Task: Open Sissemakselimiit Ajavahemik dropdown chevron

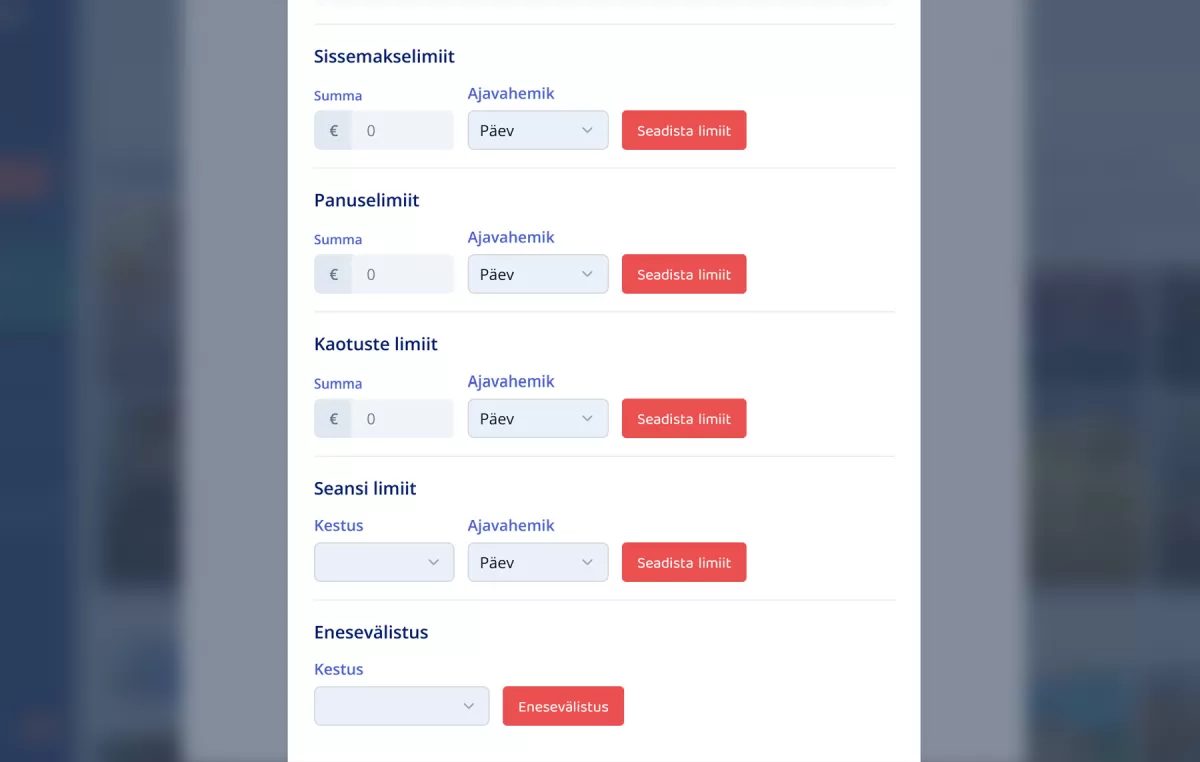Action: pyautogui.click(x=587, y=130)
